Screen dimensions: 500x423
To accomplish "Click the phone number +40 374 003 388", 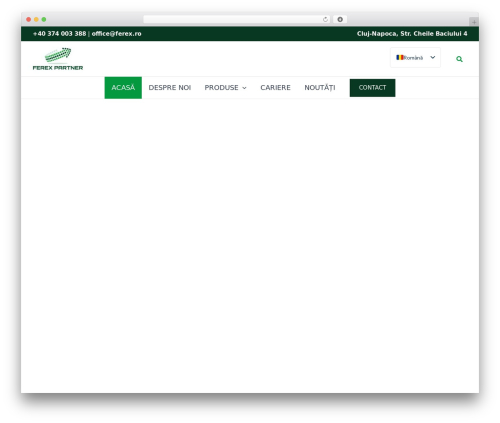I will (x=60, y=34).
